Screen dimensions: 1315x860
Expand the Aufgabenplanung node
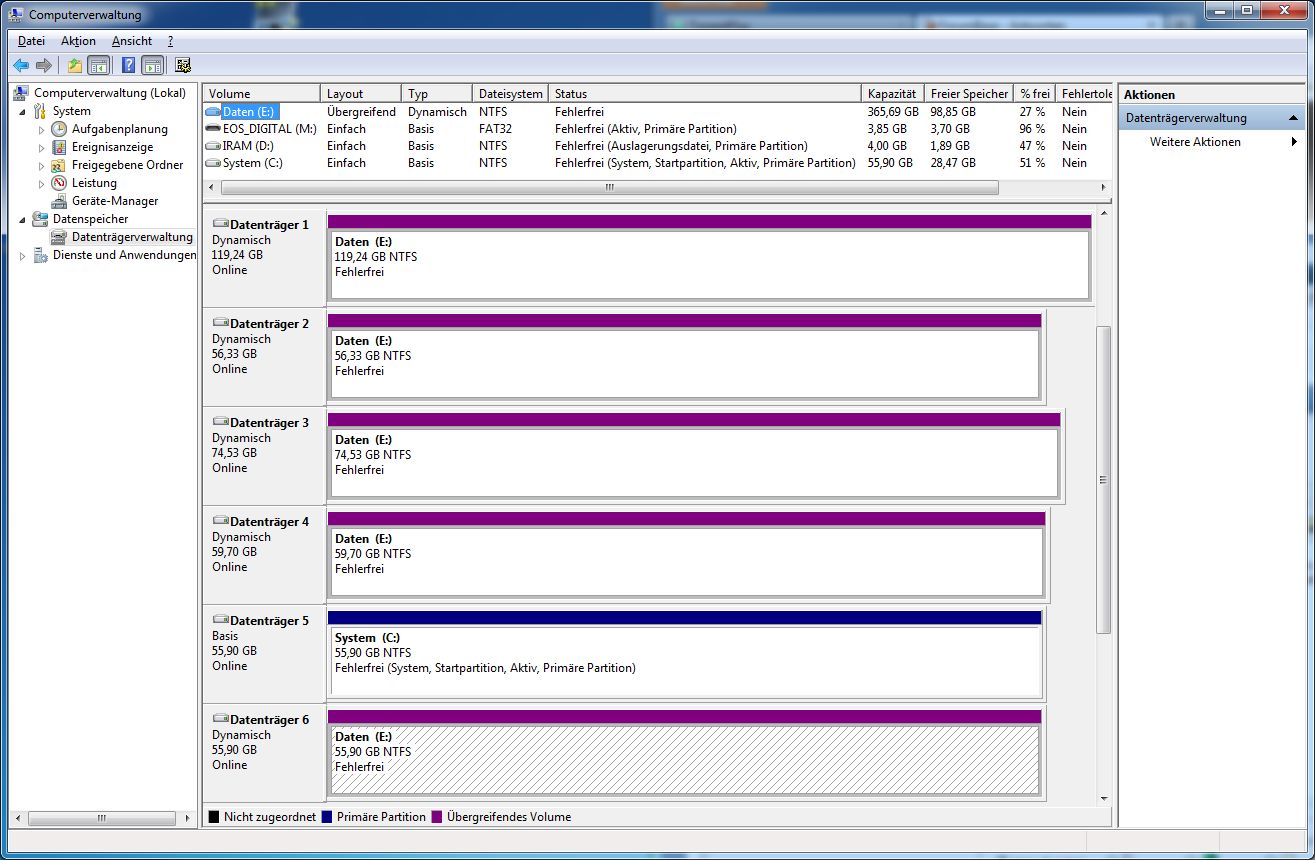pos(41,129)
